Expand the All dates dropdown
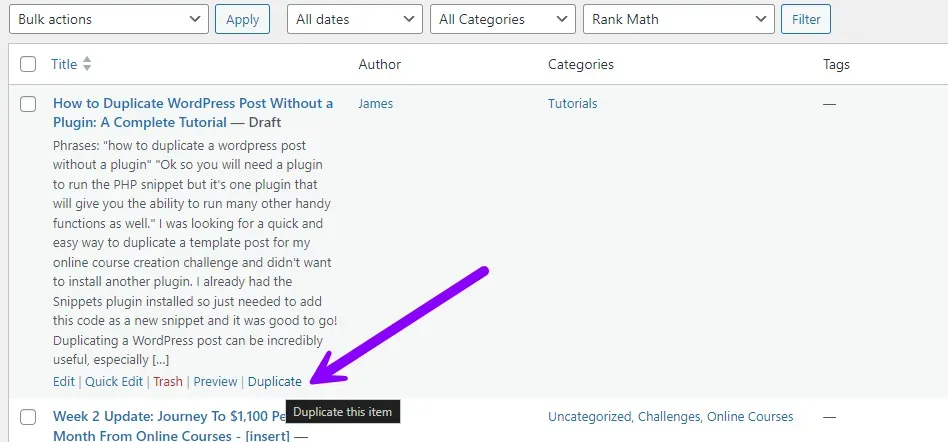Image resolution: width=948 pixels, height=442 pixels. (355, 19)
